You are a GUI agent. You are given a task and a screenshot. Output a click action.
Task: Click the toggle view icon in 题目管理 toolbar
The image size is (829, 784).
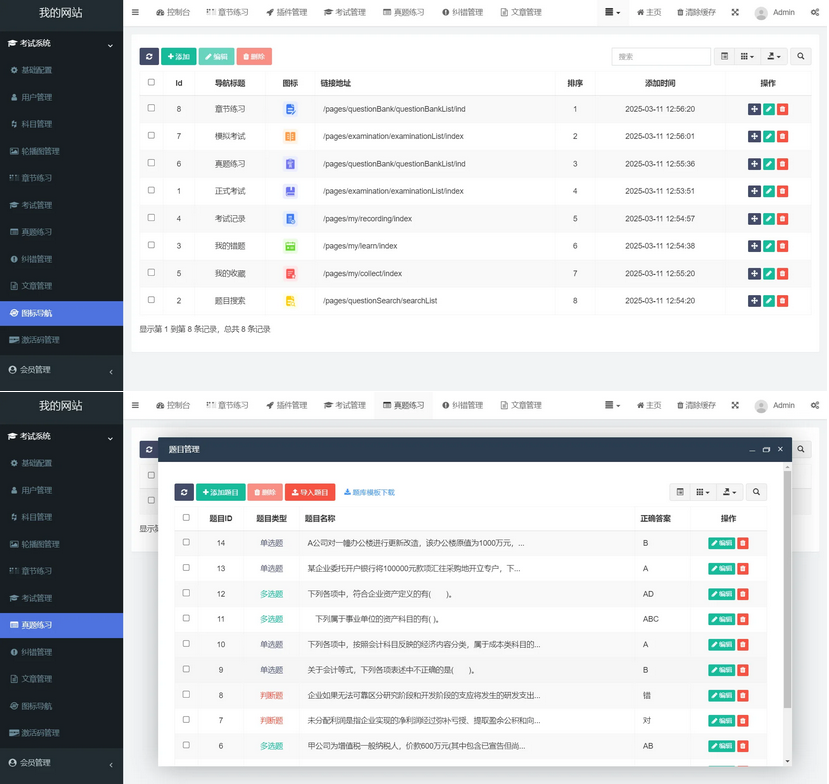[x=680, y=492]
